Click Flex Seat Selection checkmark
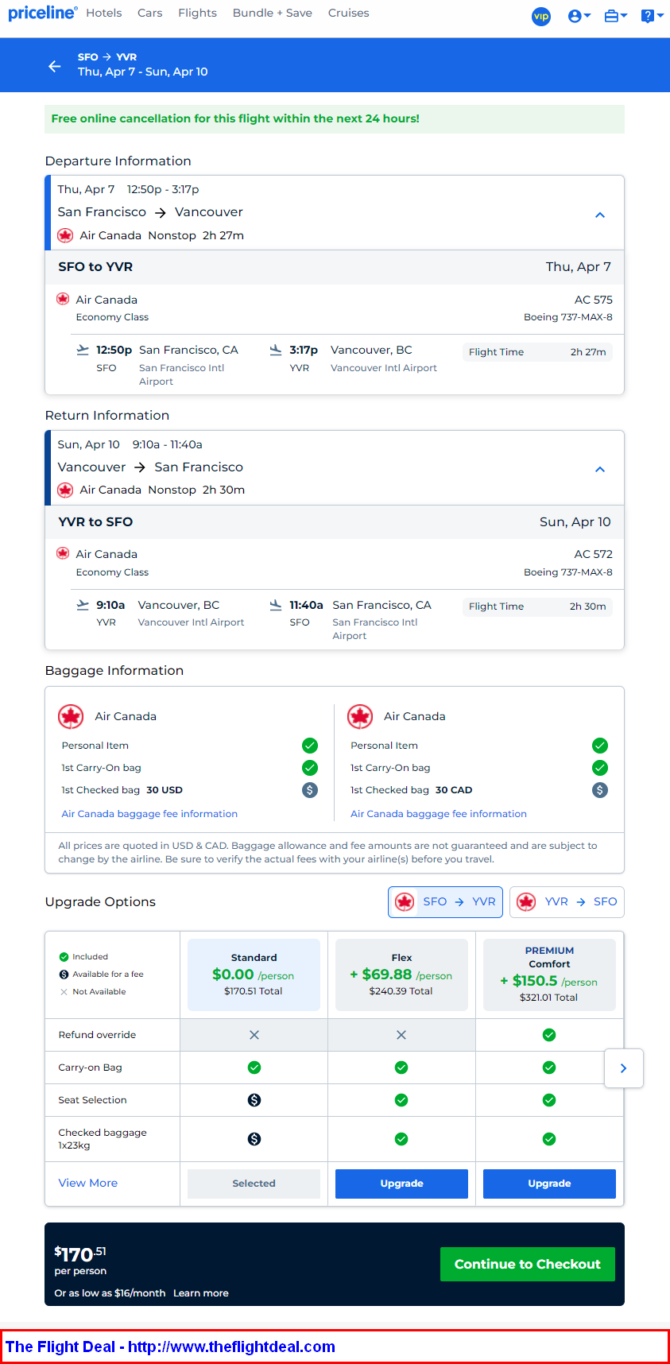This screenshot has height=1364, width=670. pyautogui.click(x=401, y=1100)
